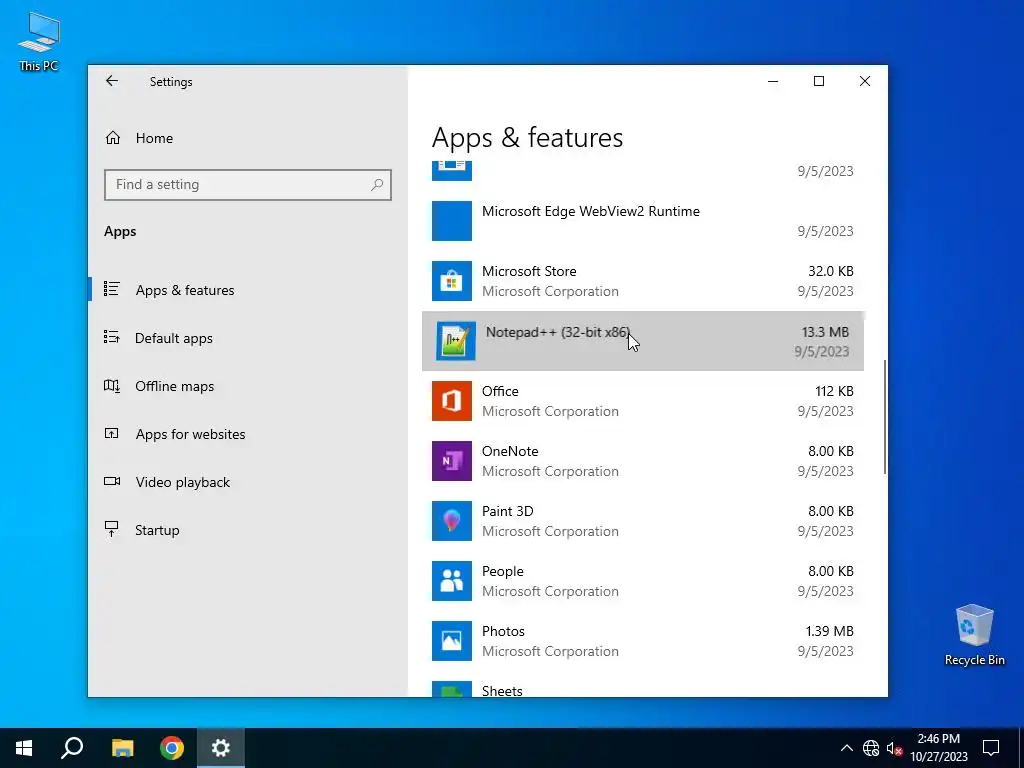This screenshot has height=768, width=1024.
Task: Launch Google Chrome from the taskbar
Action: point(172,748)
